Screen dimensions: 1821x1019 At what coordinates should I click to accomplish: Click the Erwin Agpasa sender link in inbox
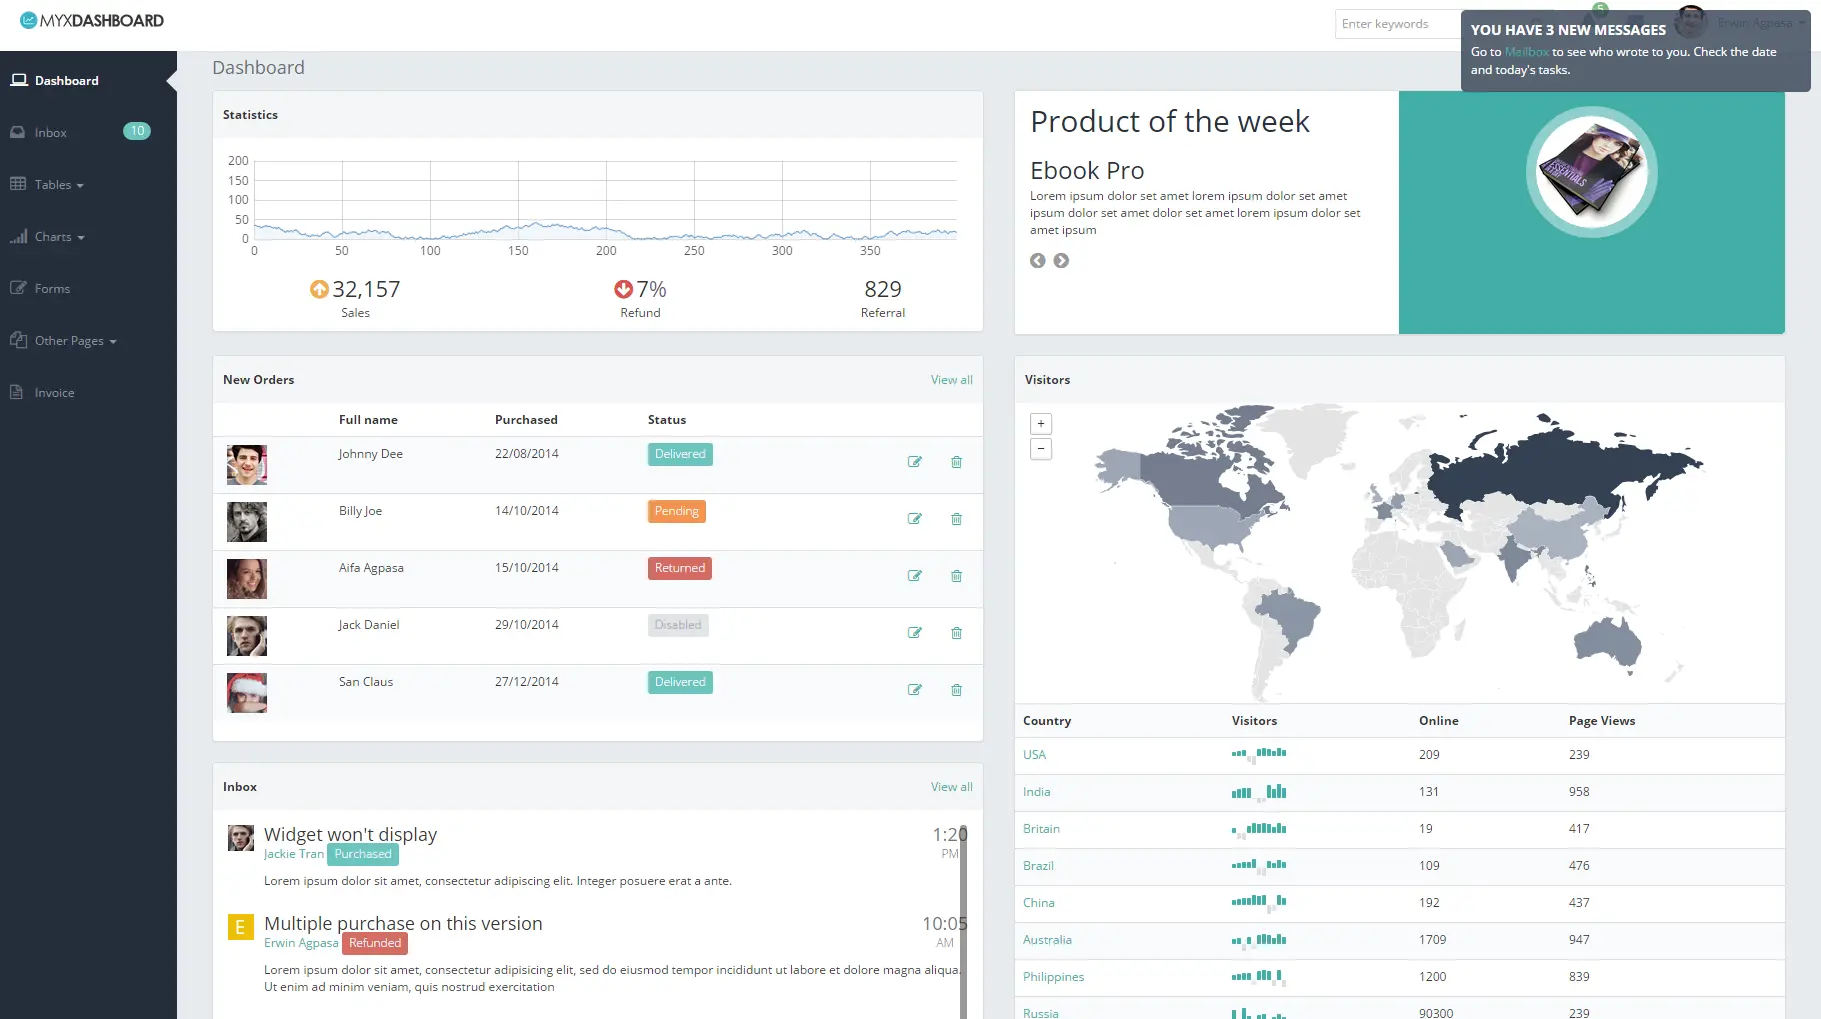[x=301, y=943]
